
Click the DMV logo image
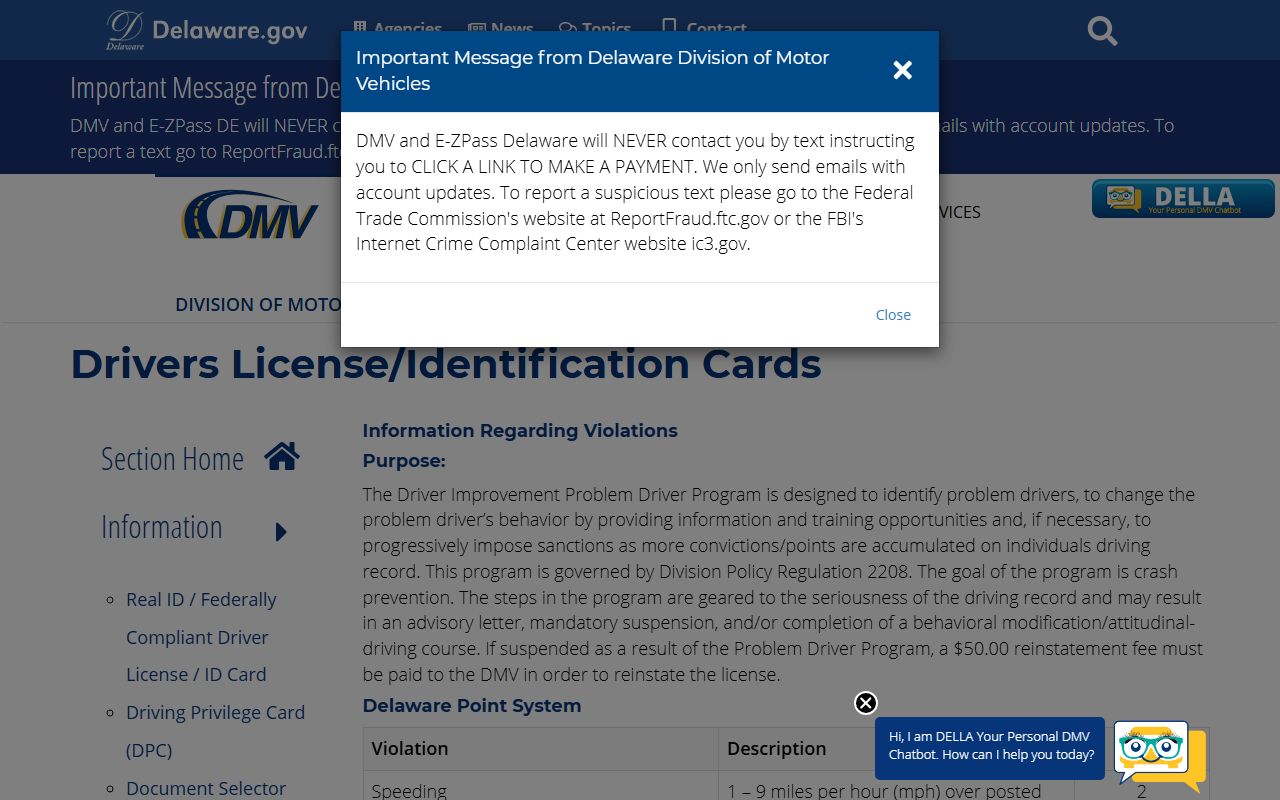pyautogui.click(x=249, y=215)
